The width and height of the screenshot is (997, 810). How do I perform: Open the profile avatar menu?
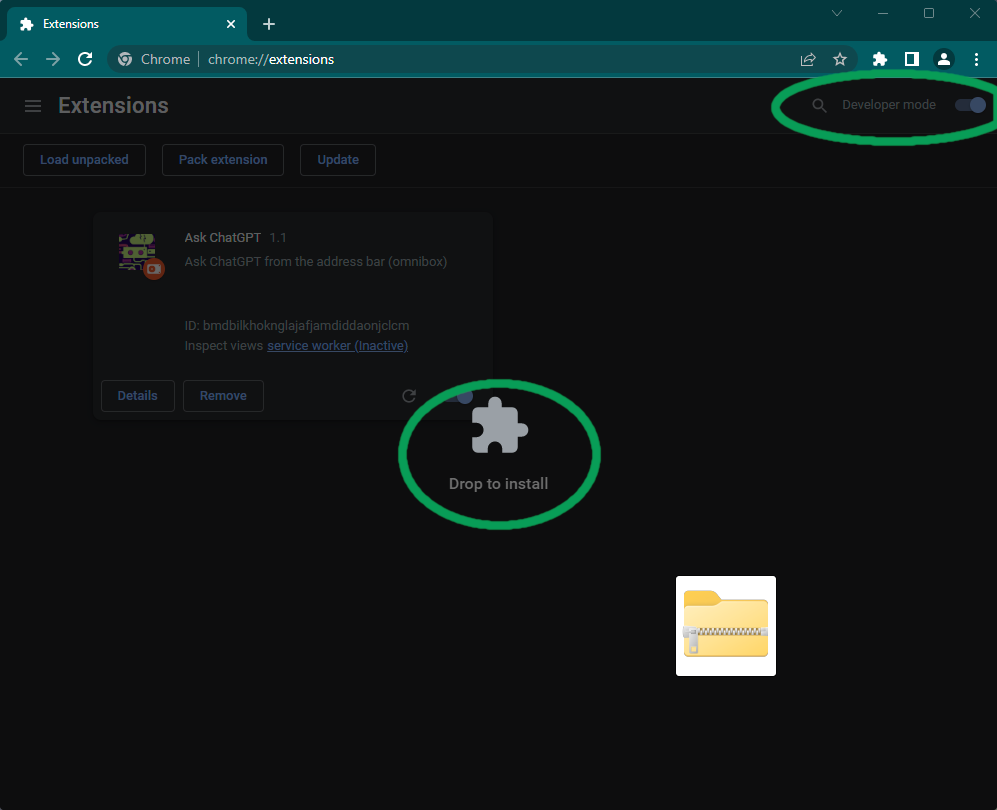pos(944,59)
